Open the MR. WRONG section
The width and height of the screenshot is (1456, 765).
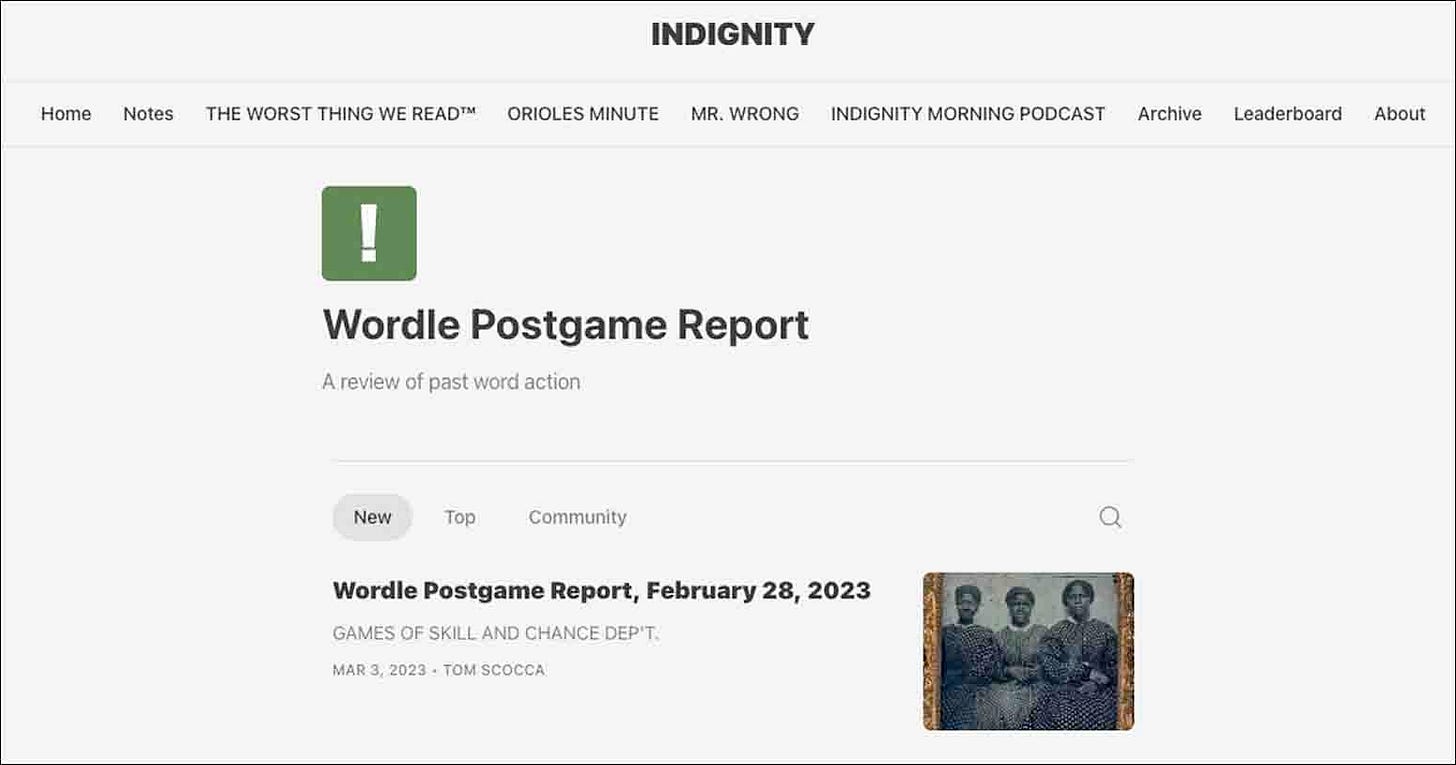point(745,114)
